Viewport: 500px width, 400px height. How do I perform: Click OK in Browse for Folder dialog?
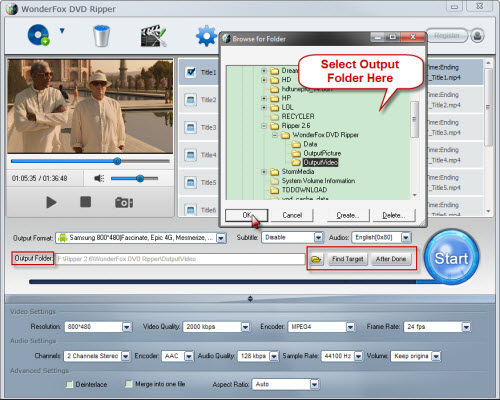pos(246,215)
